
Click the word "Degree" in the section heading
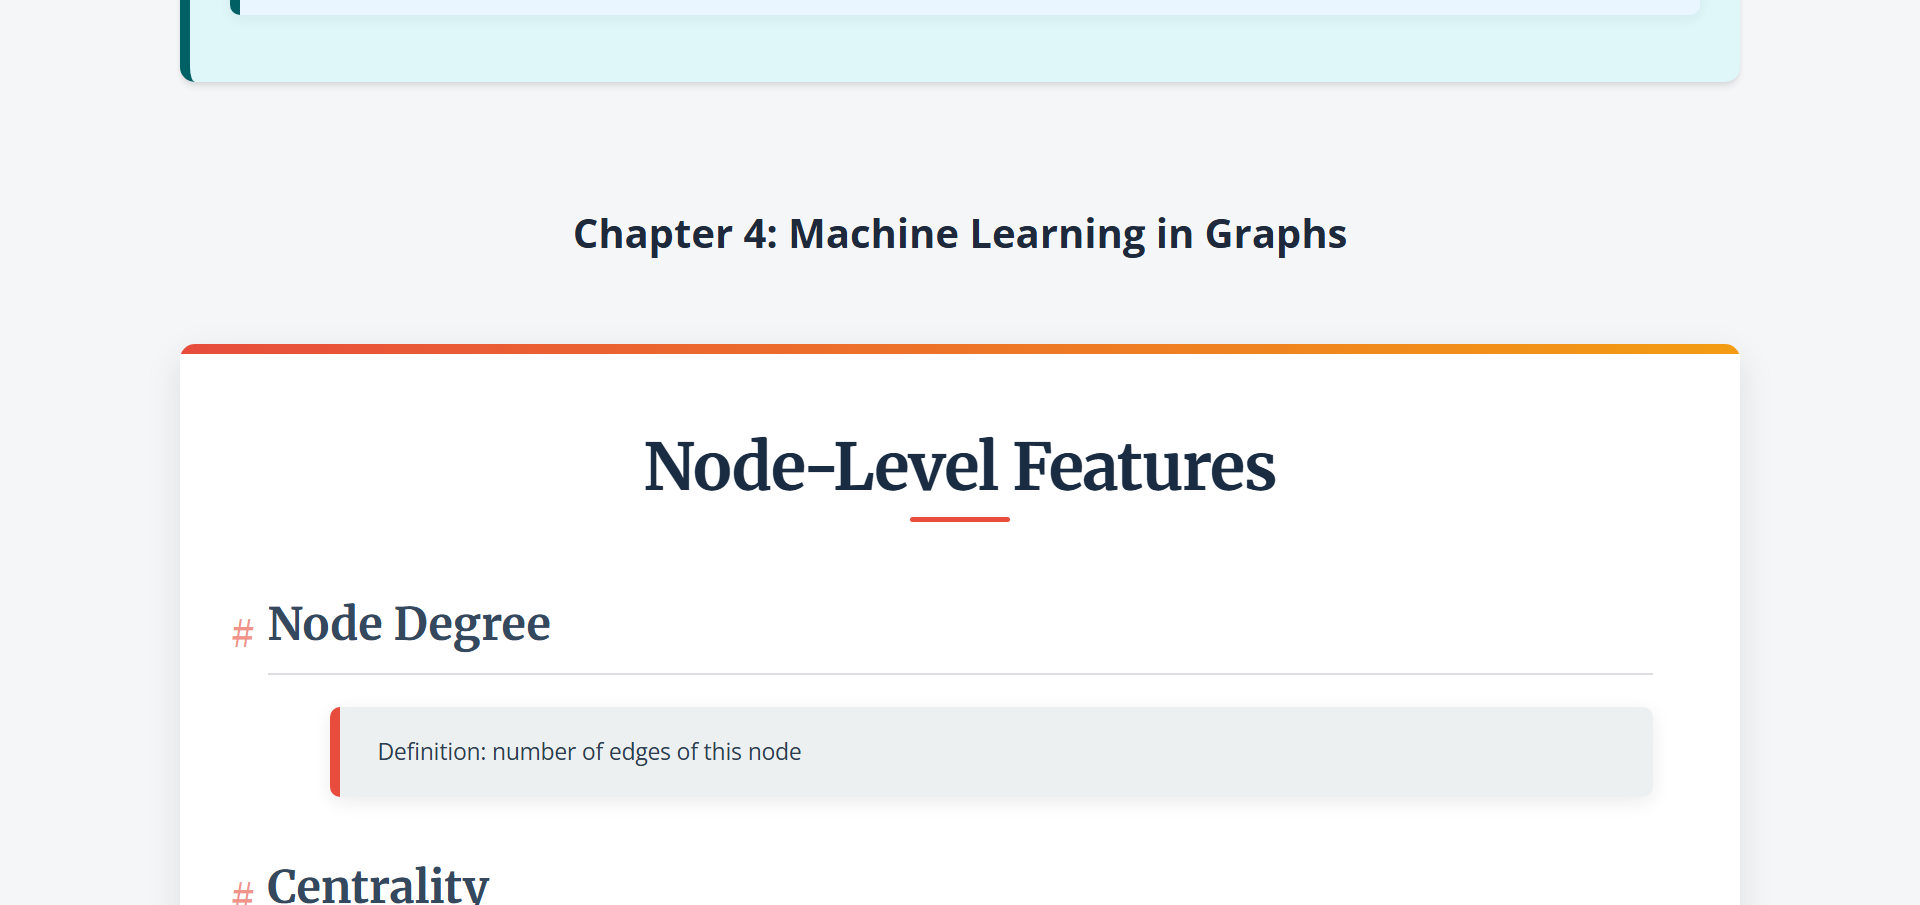point(472,624)
